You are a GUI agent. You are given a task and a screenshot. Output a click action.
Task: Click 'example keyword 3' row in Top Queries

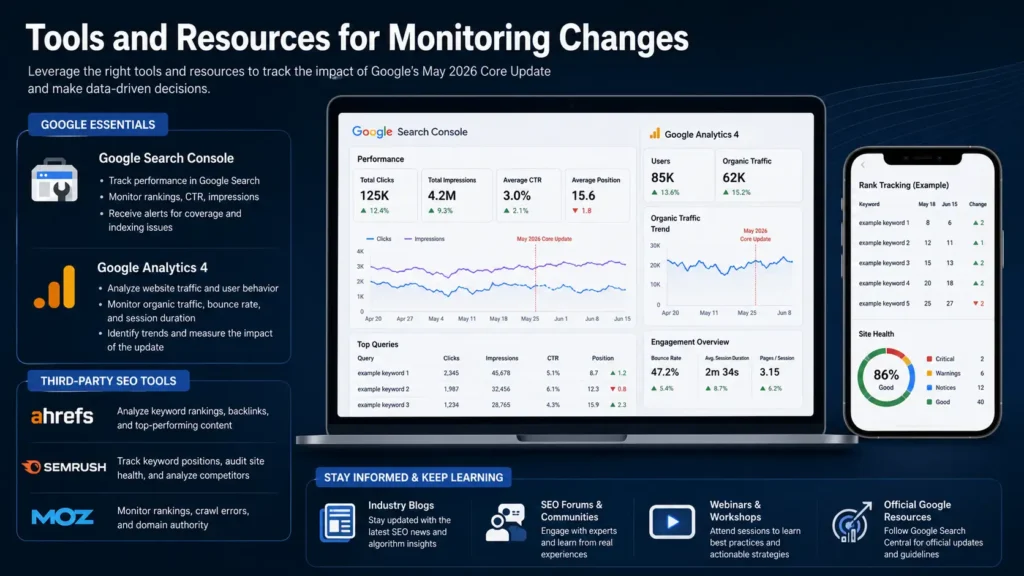click(492, 405)
